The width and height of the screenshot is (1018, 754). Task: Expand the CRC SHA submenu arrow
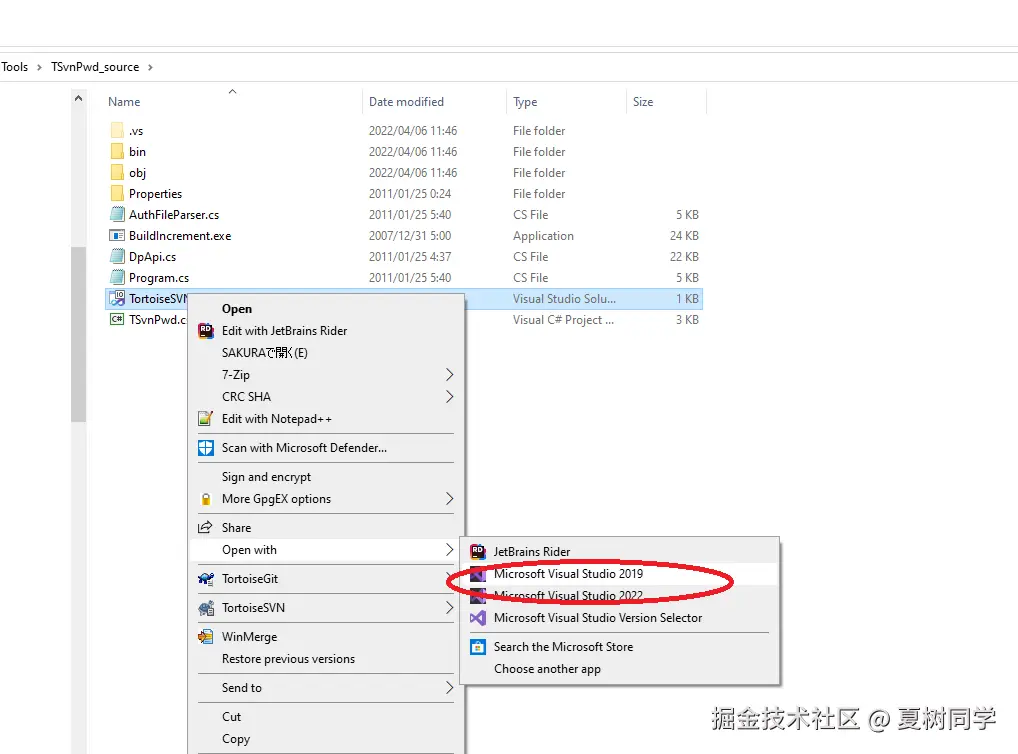[449, 397]
